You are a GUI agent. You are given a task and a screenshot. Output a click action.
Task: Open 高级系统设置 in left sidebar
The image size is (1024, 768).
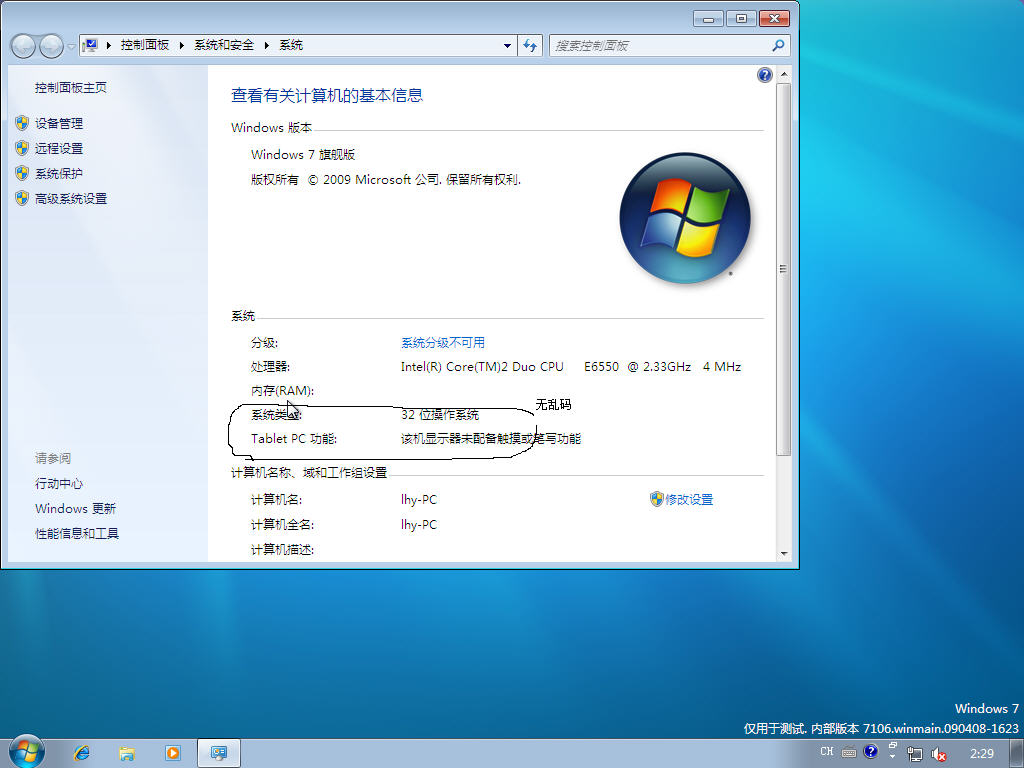[71, 199]
